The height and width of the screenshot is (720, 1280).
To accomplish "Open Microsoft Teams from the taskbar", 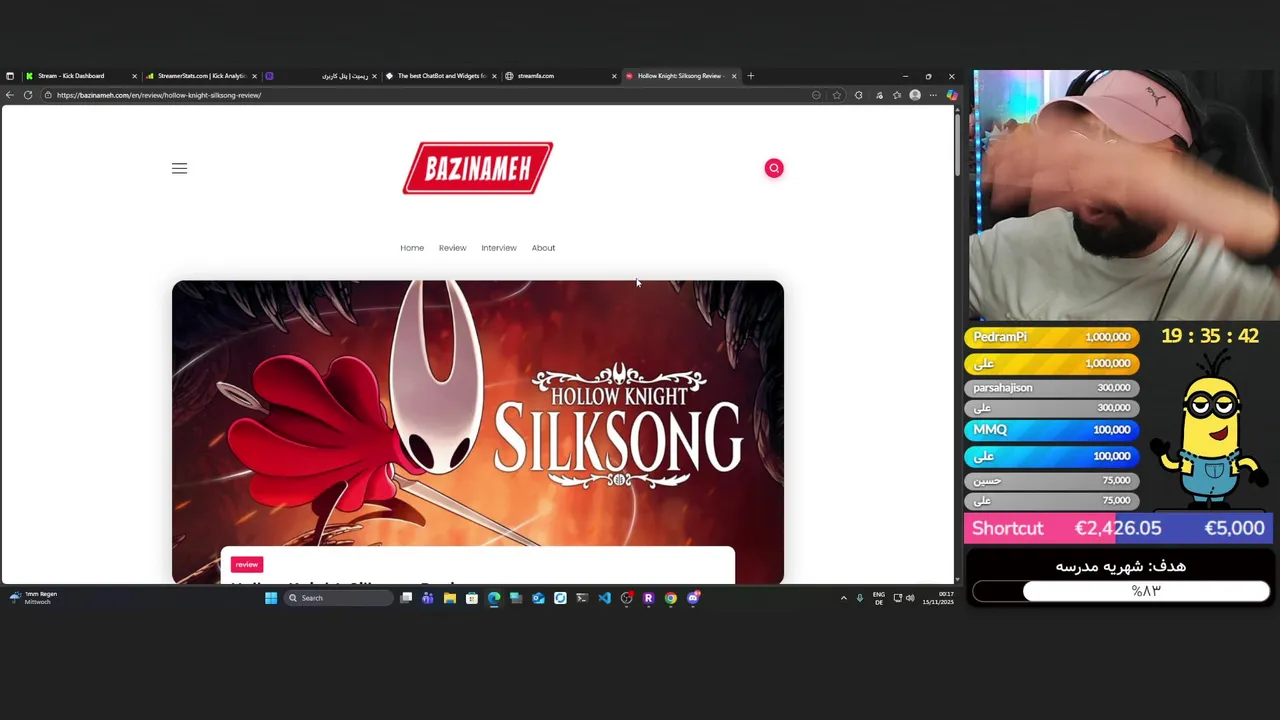I will 427,598.
